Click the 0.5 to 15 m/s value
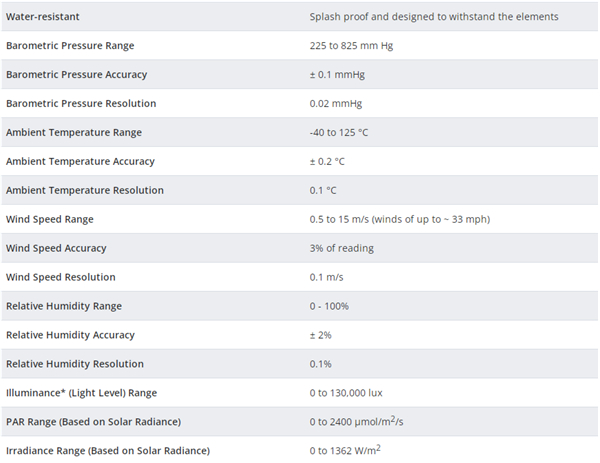Image resolution: width=600 pixels, height=463 pixels. tap(399, 220)
